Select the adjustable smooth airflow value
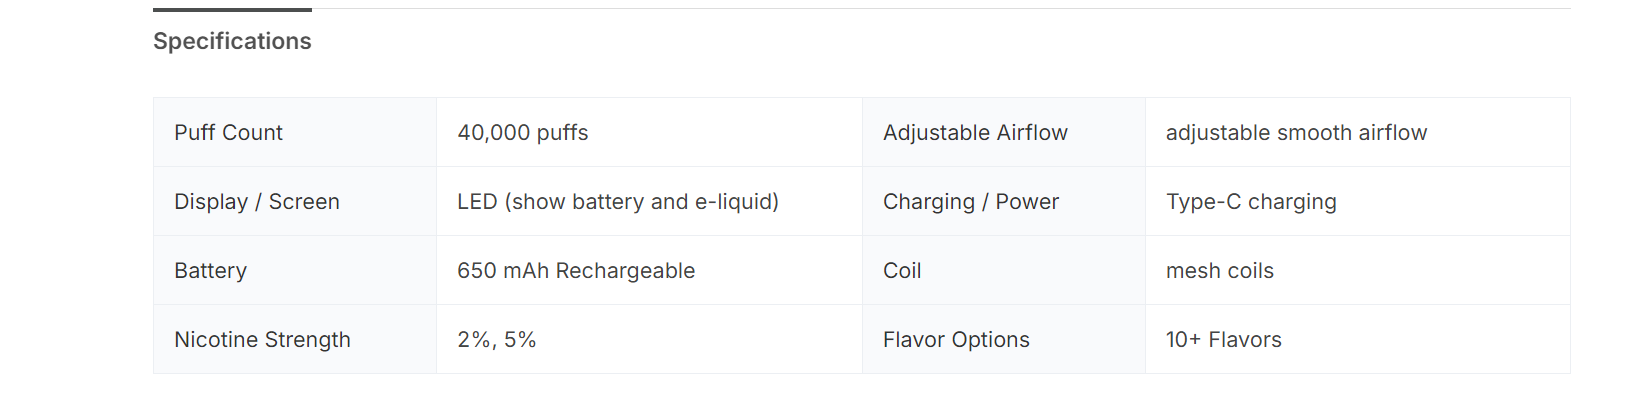Screen dimensions: 1632x413 click(x=1296, y=133)
